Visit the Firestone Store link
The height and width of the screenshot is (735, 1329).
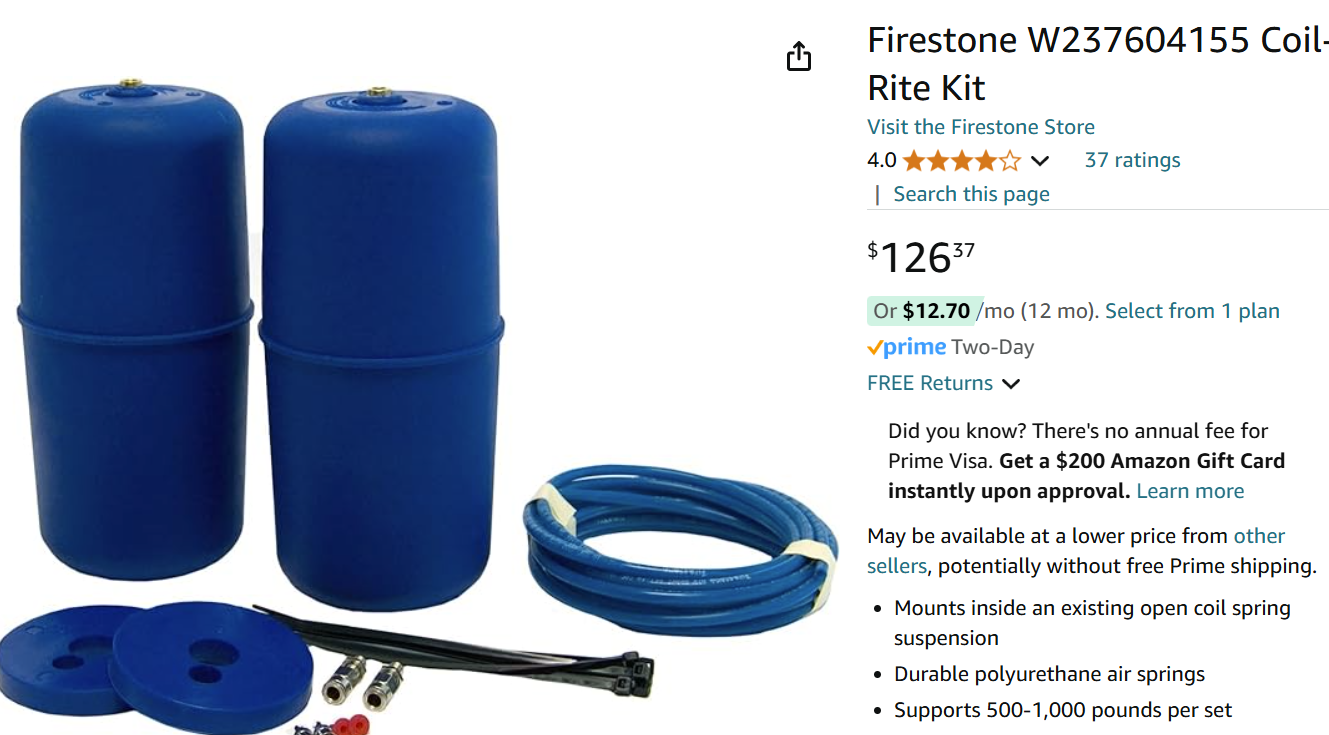tap(980, 127)
